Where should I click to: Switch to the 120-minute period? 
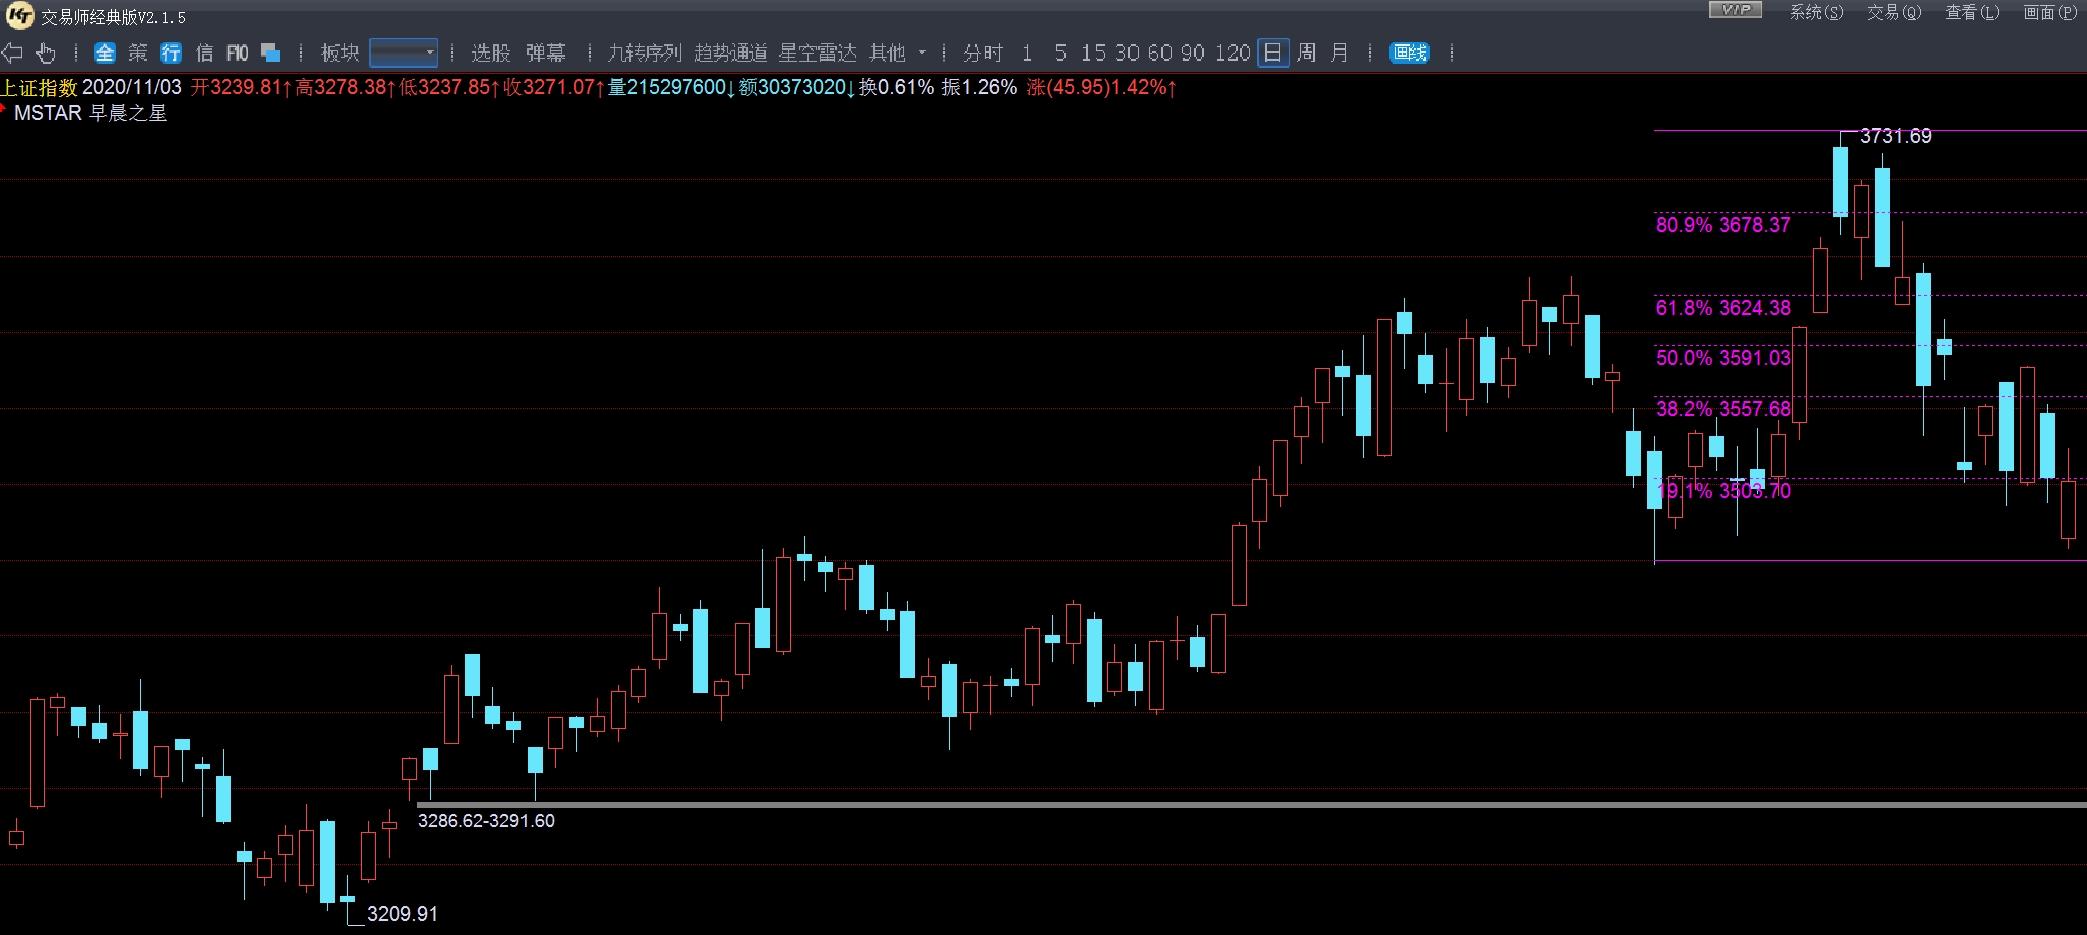coord(1232,52)
